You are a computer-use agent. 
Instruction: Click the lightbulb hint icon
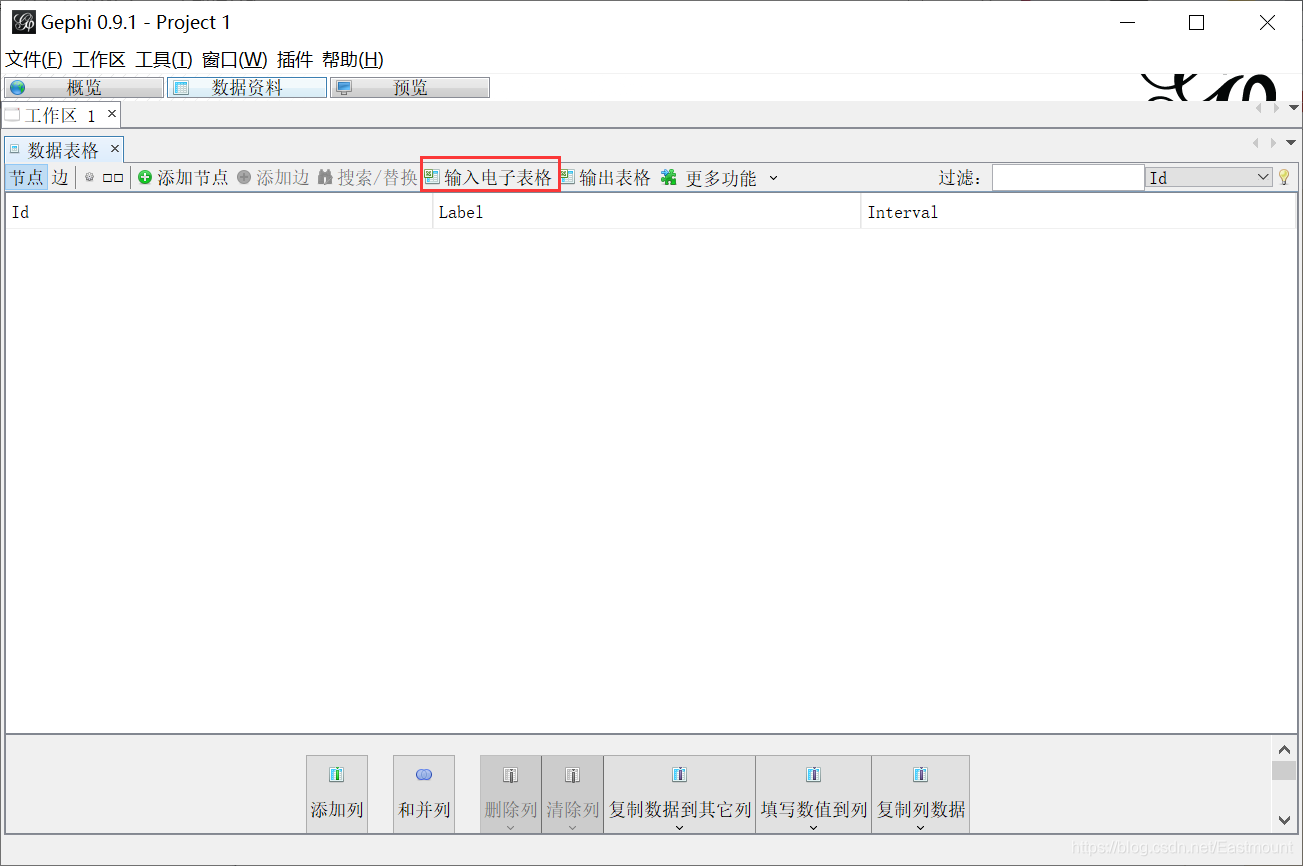(1284, 178)
